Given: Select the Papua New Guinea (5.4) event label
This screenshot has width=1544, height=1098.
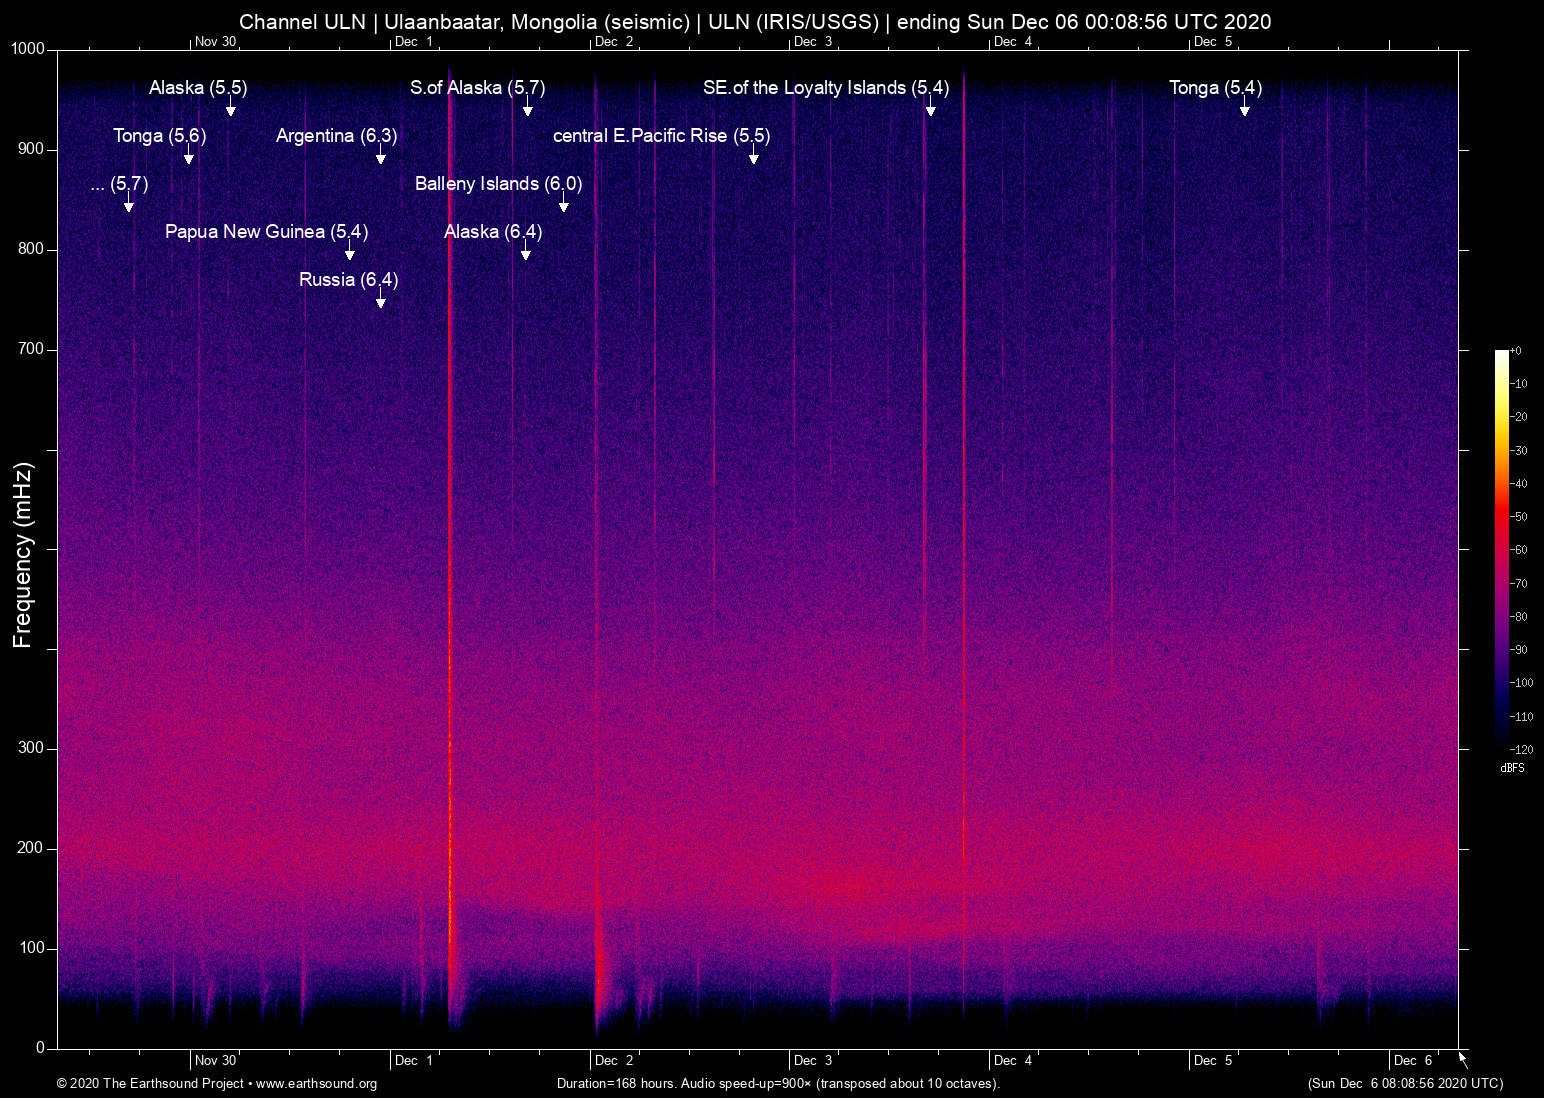Looking at the screenshot, I should pyautogui.click(x=266, y=232).
